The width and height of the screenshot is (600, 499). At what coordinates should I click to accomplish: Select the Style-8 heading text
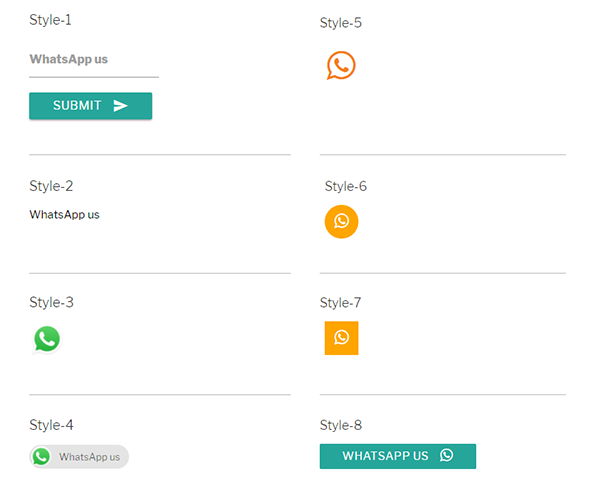pos(341,425)
